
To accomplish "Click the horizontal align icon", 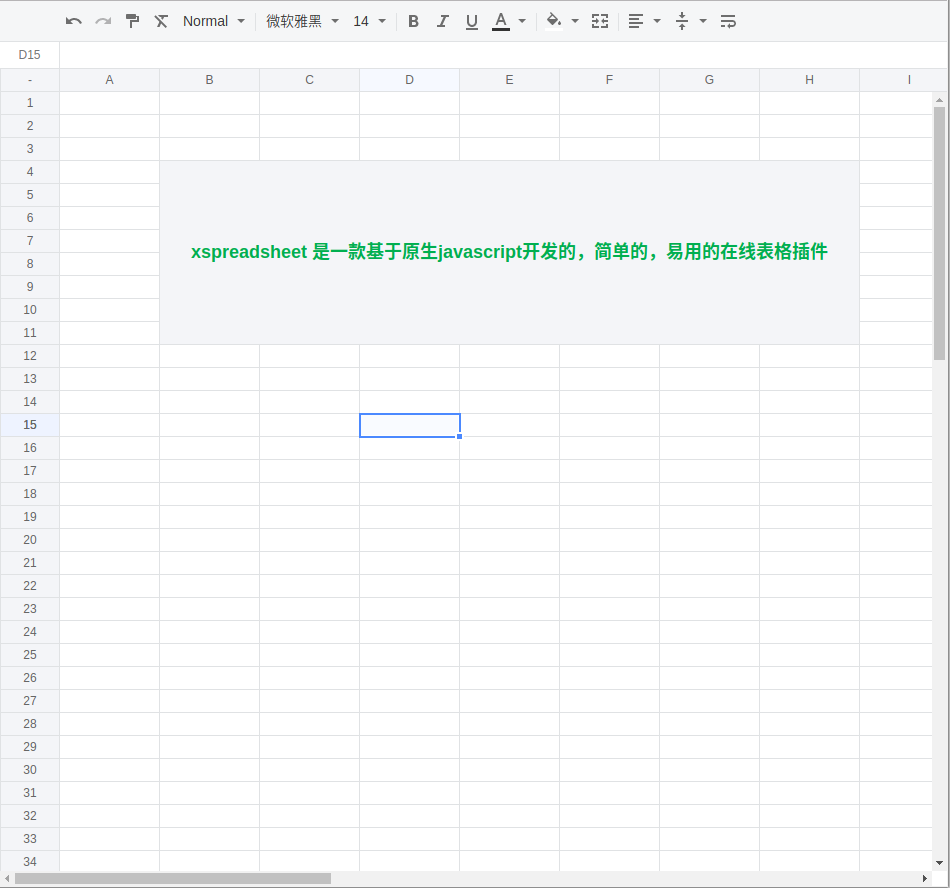I will pyautogui.click(x=636, y=22).
